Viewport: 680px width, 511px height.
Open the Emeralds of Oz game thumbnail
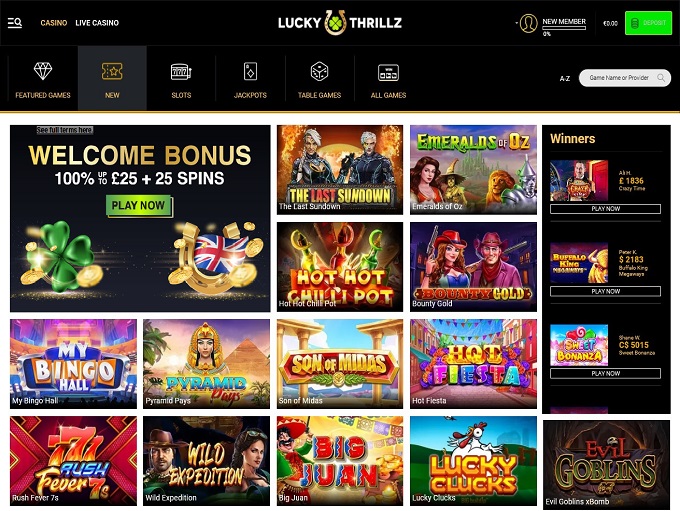coord(473,170)
